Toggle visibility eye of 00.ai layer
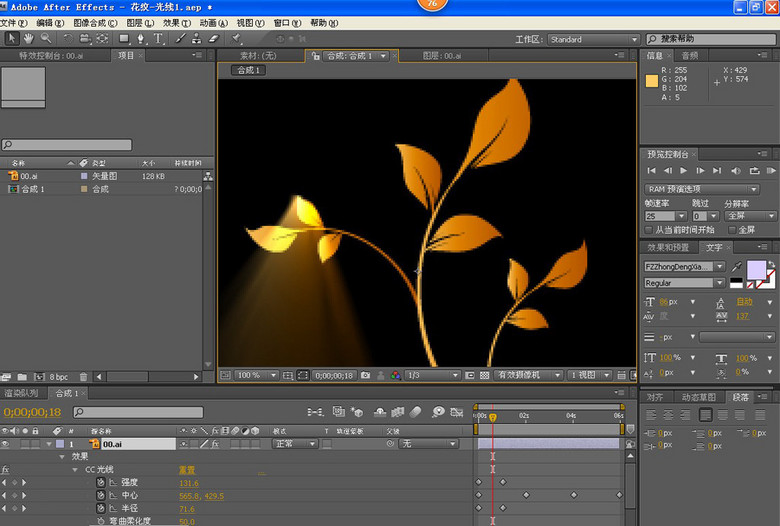Screen dimensions: 780x526 pos(6,443)
